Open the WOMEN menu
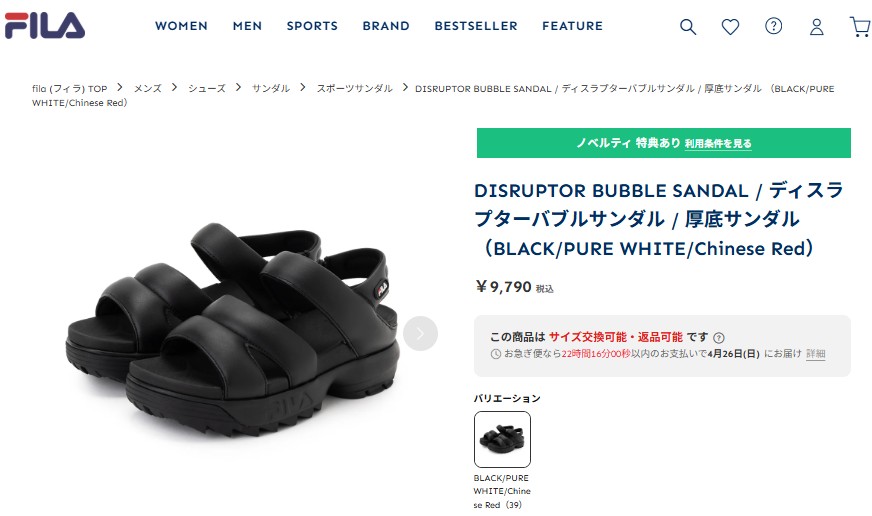The width and height of the screenshot is (872, 516). (x=181, y=26)
